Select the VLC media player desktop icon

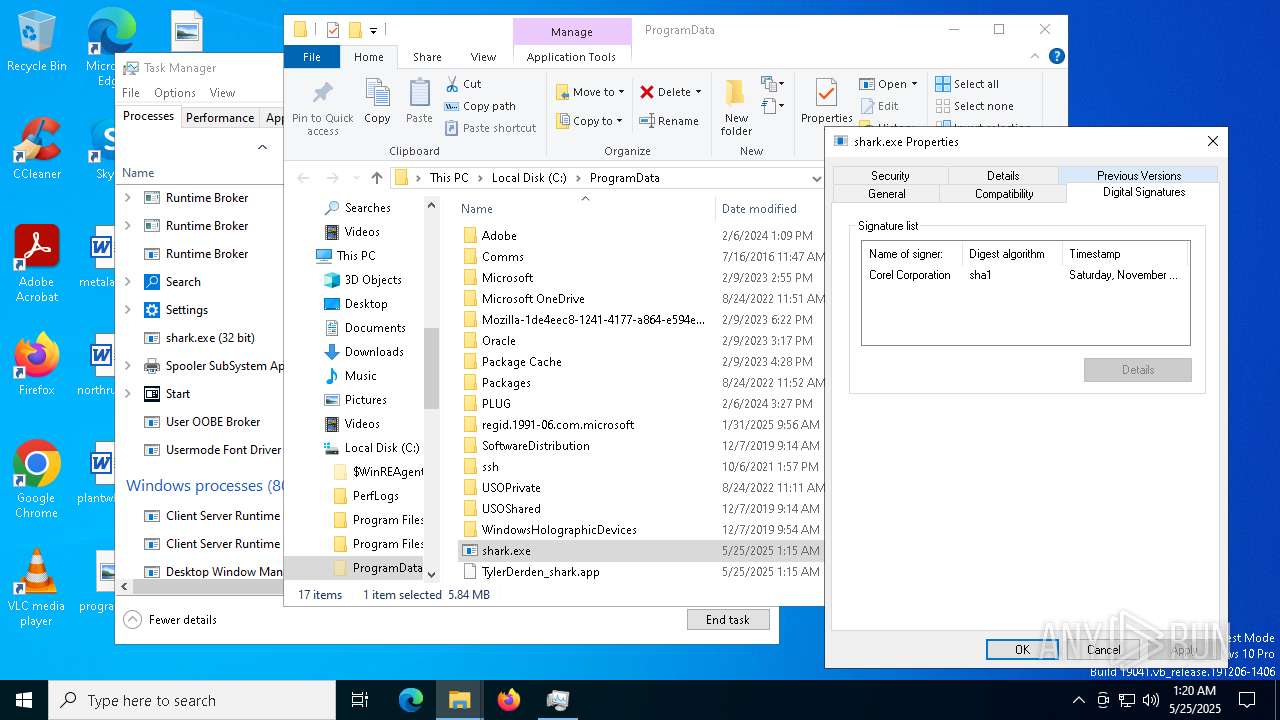[36, 588]
